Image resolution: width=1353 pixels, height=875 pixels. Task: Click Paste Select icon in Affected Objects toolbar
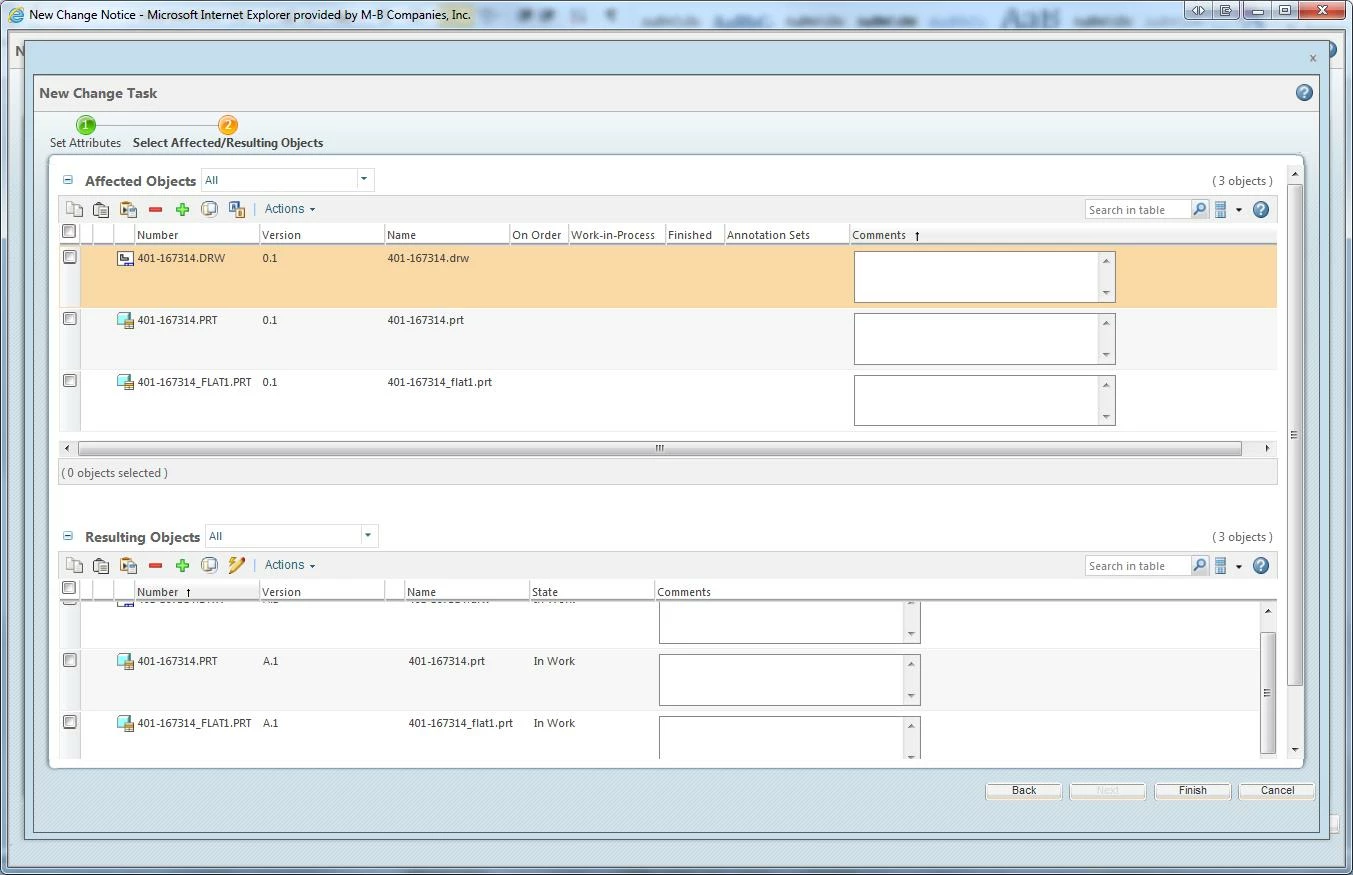coord(128,209)
